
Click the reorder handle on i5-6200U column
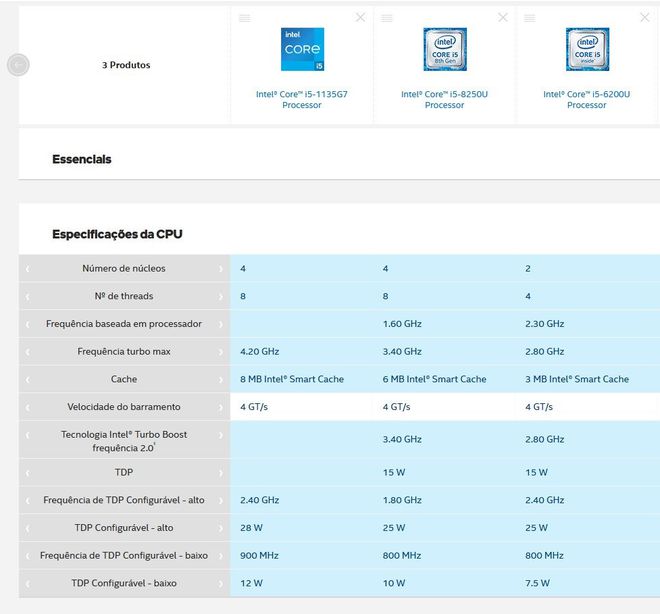[x=530, y=18]
